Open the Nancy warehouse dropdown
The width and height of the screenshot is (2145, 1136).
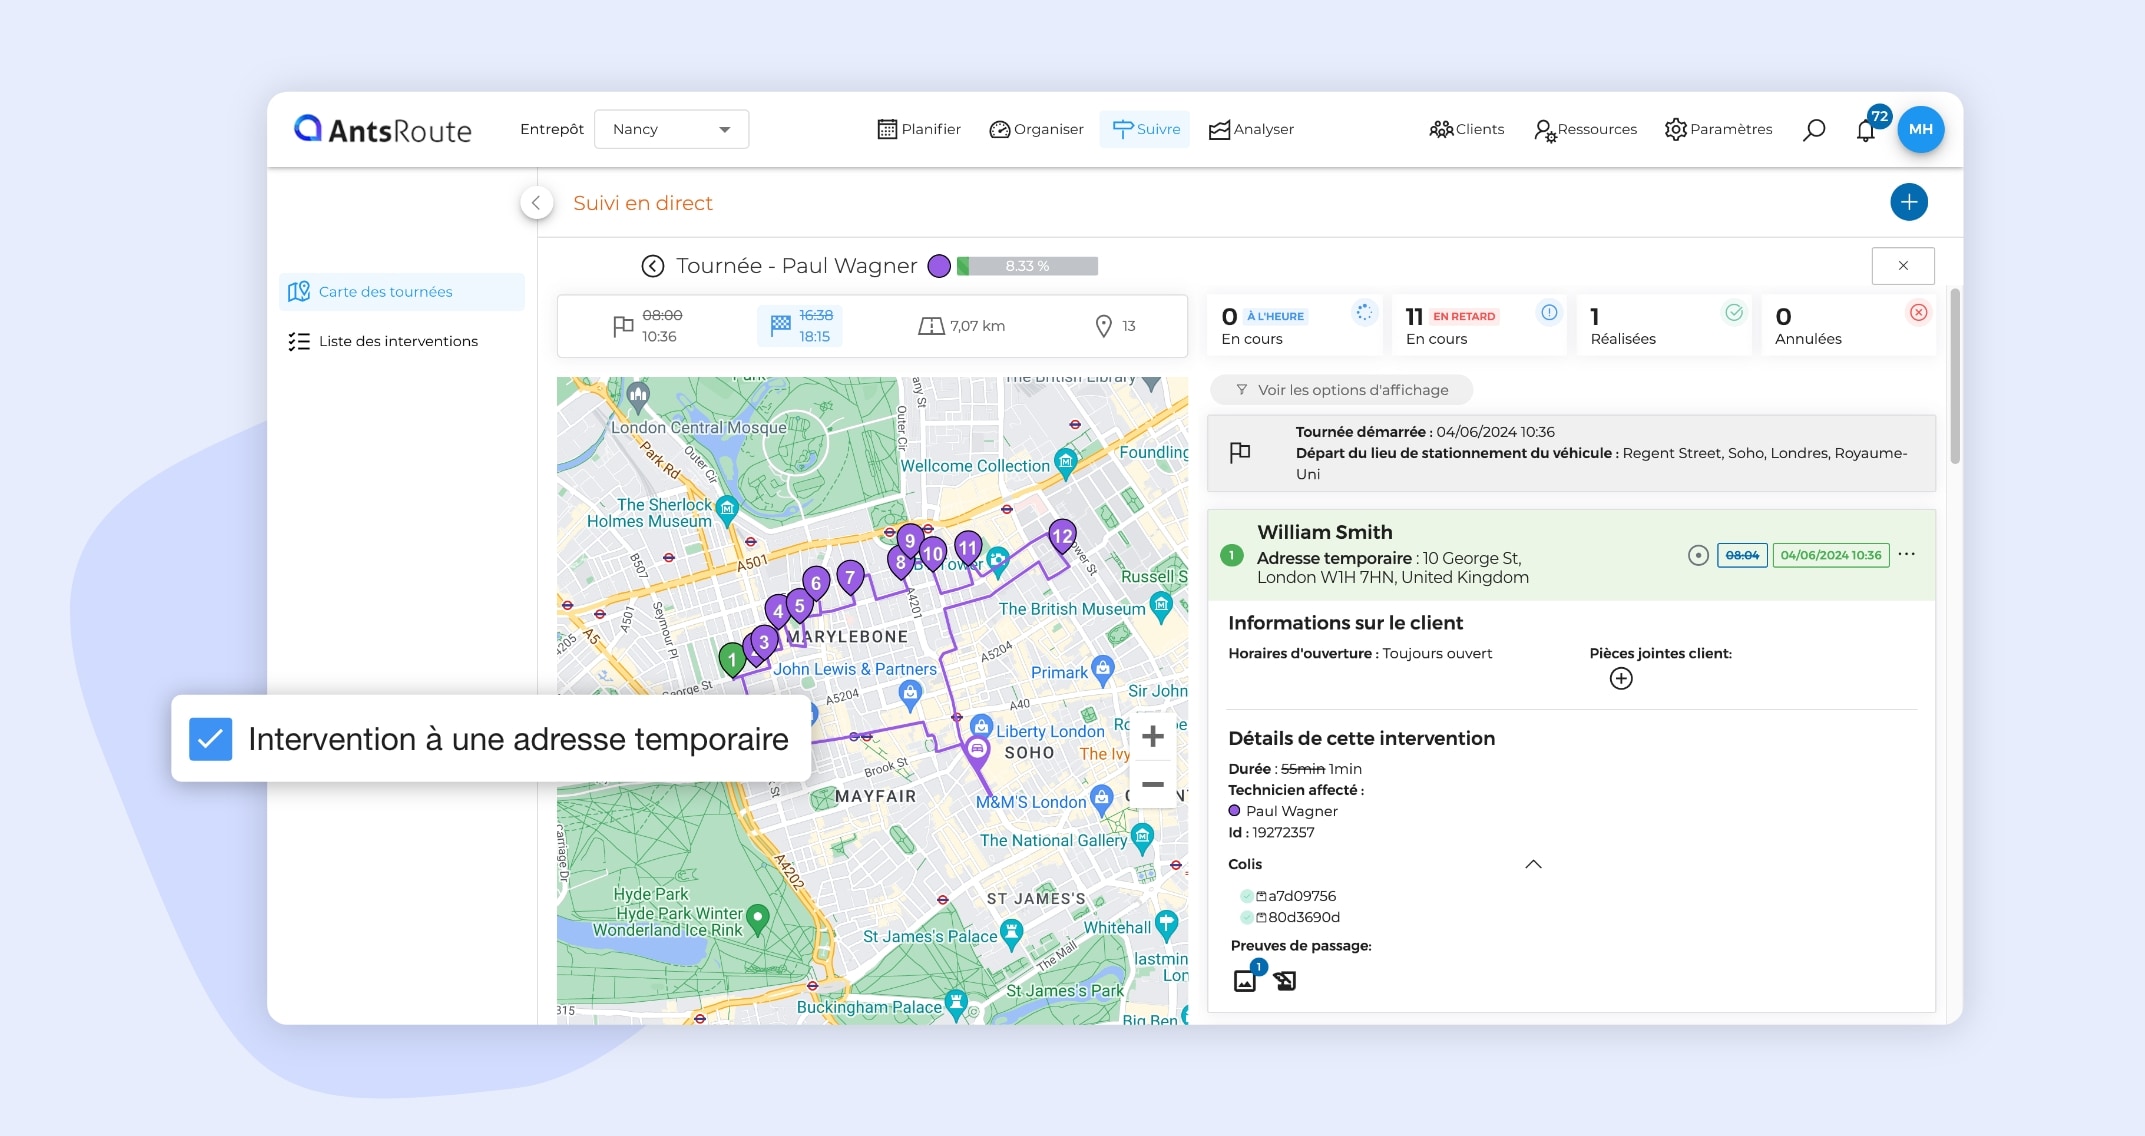pyautogui.click(x=671, y=129)
